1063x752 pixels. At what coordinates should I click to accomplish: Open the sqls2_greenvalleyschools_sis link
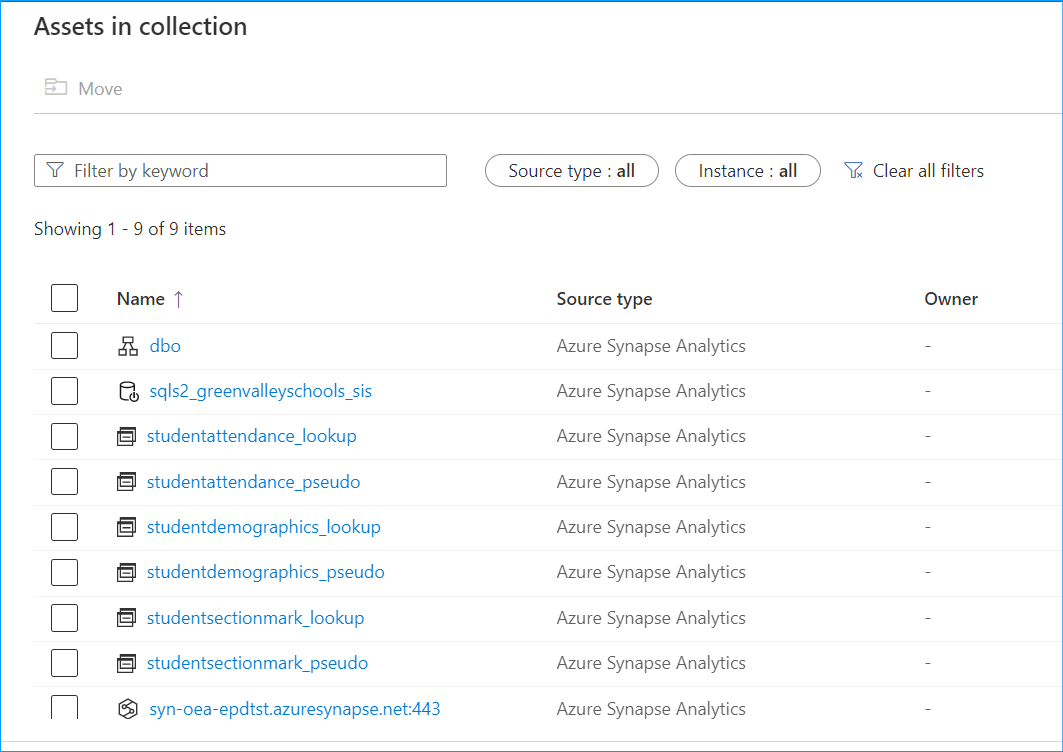260,391
